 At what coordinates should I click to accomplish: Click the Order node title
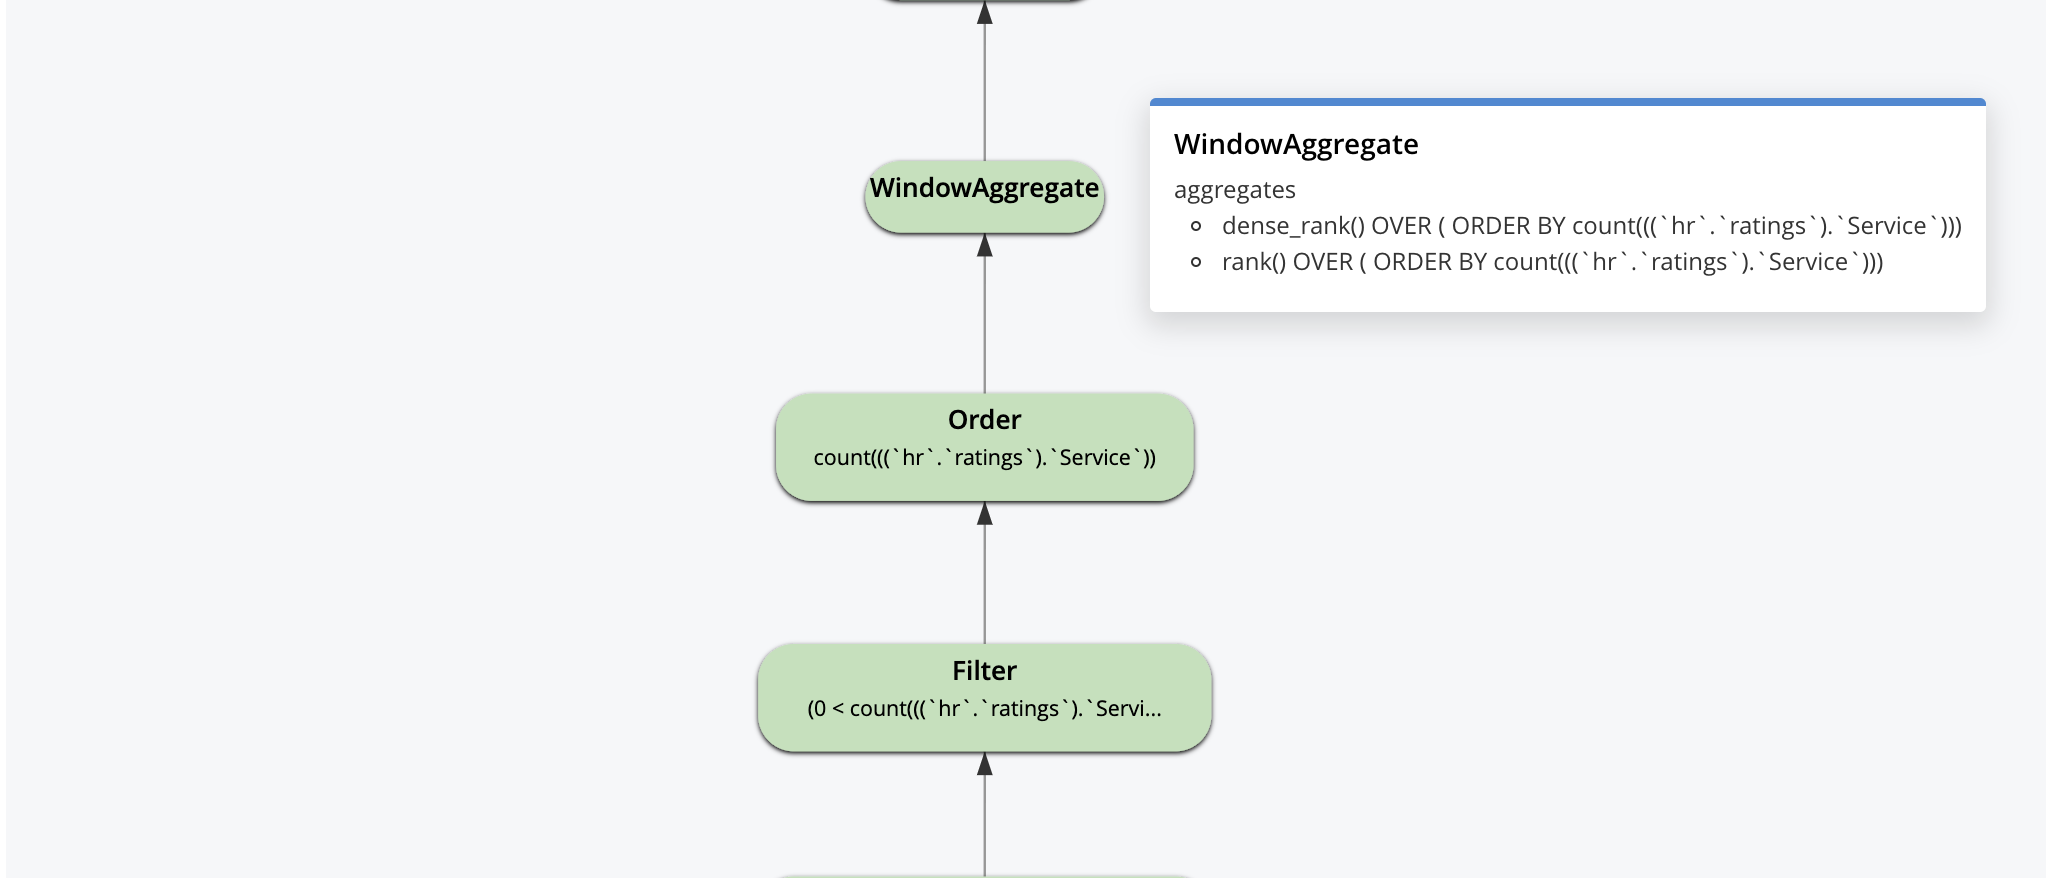click(984, 419)
